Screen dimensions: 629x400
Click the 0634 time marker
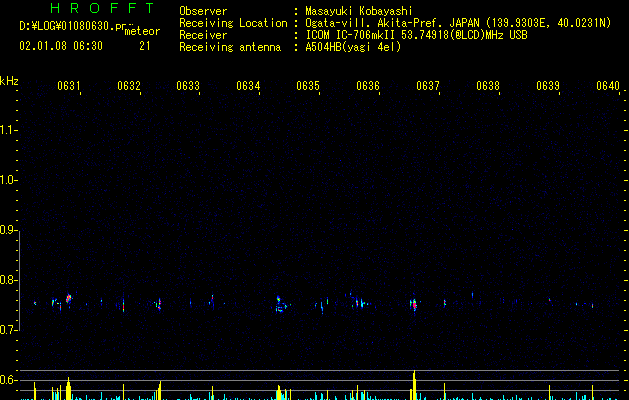pyautogui.click(x=248, y=85)
